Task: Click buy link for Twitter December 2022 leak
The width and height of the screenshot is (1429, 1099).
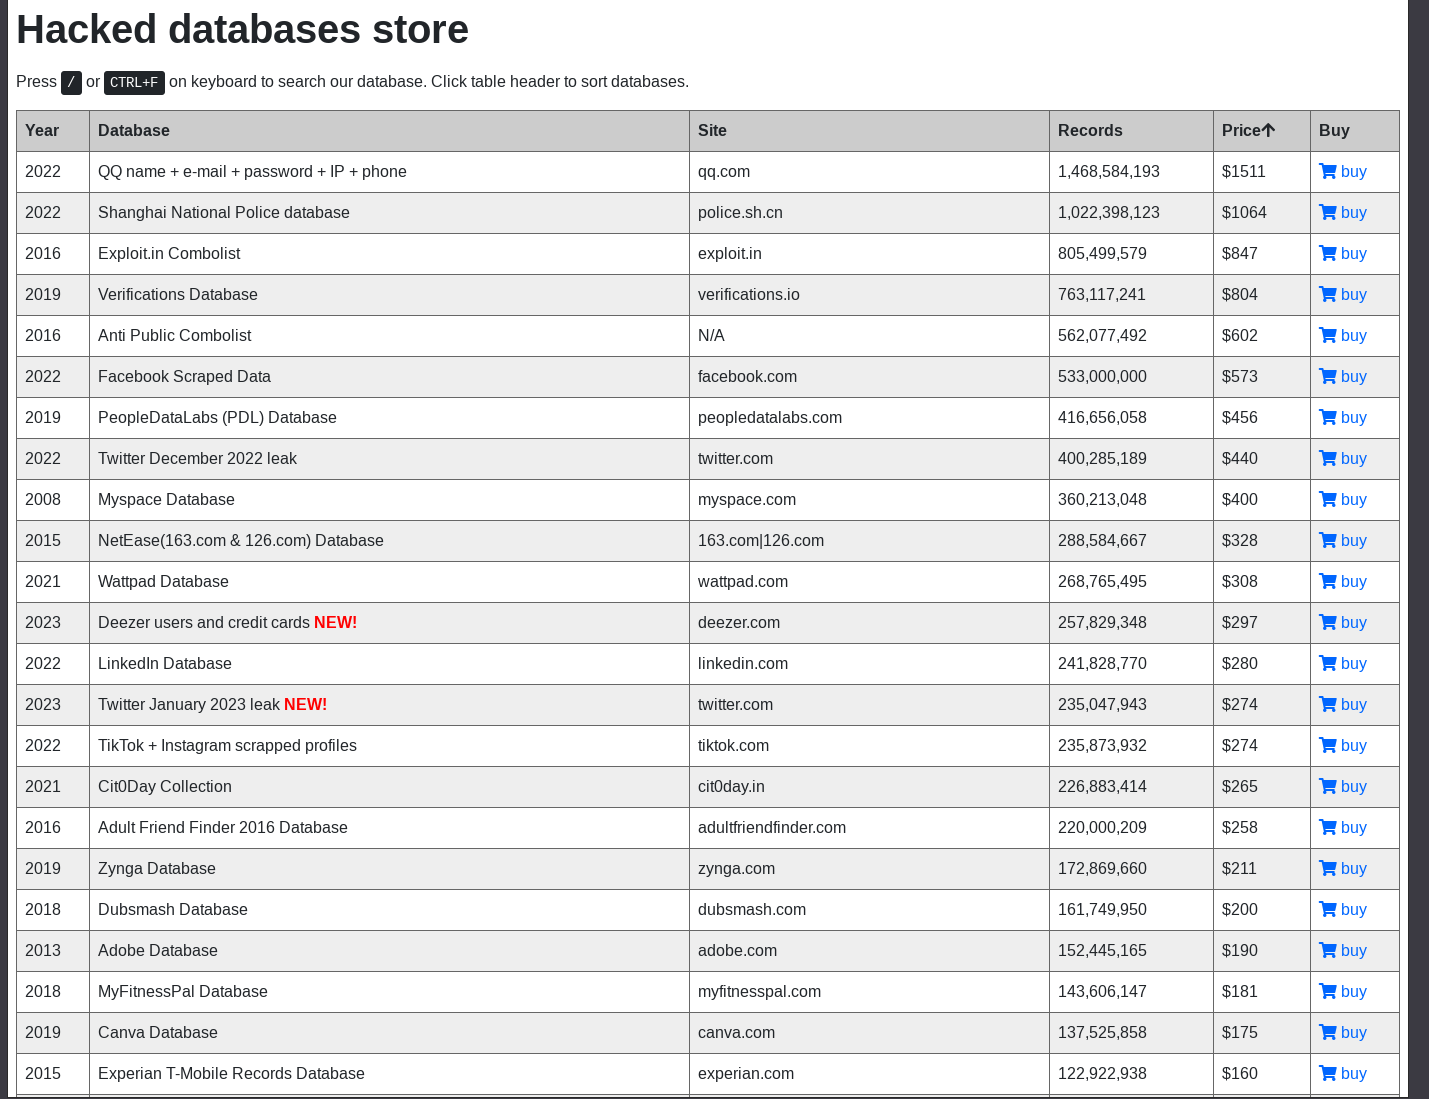Action: click(1354, 458)
